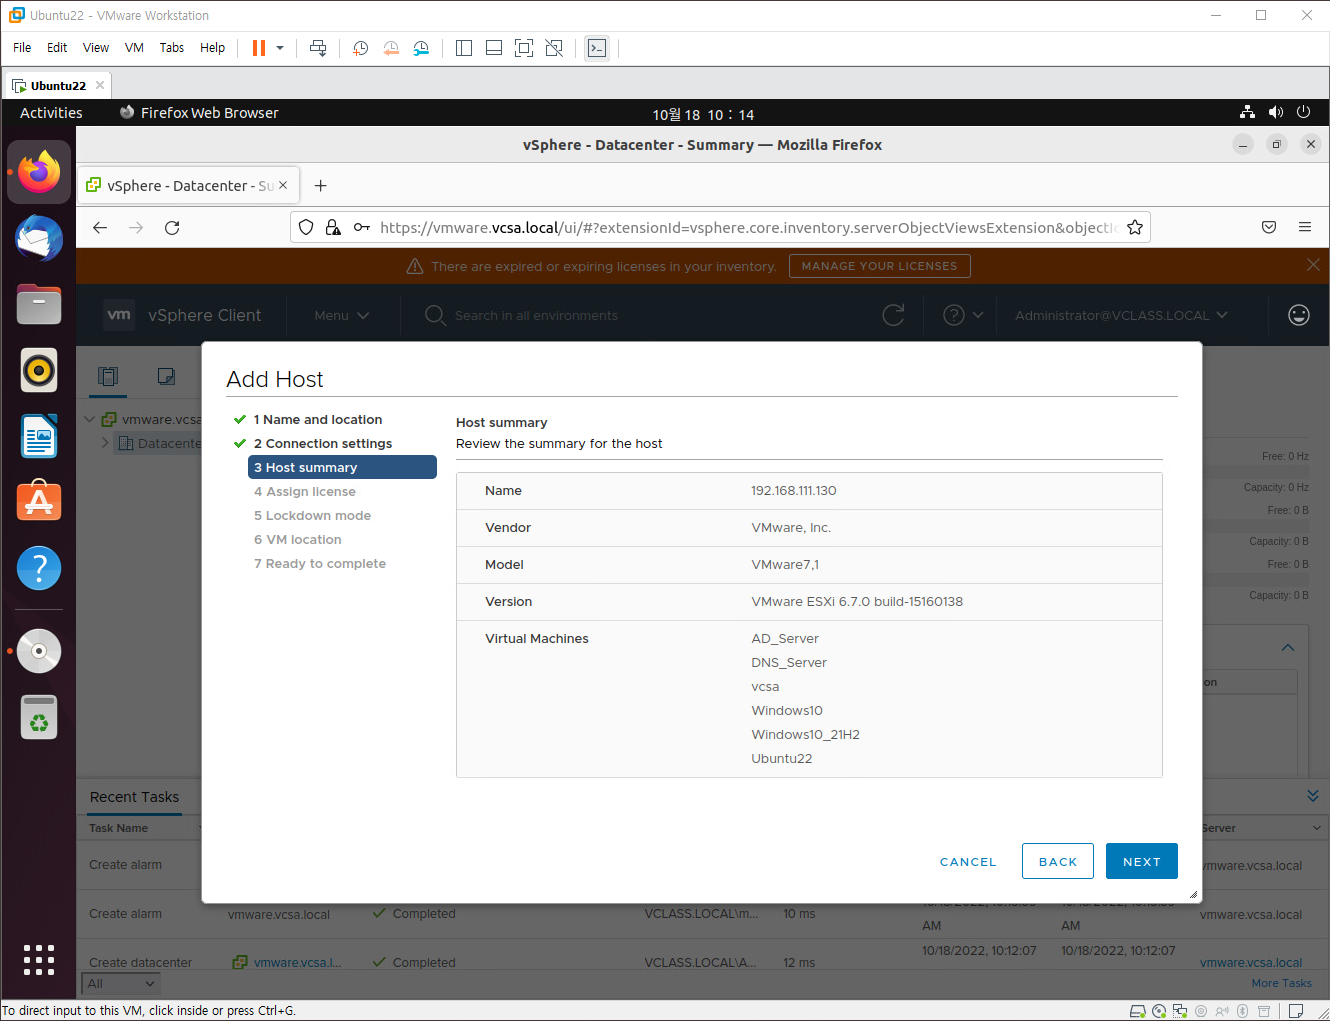Go back in Firefox history

point(100,227)
